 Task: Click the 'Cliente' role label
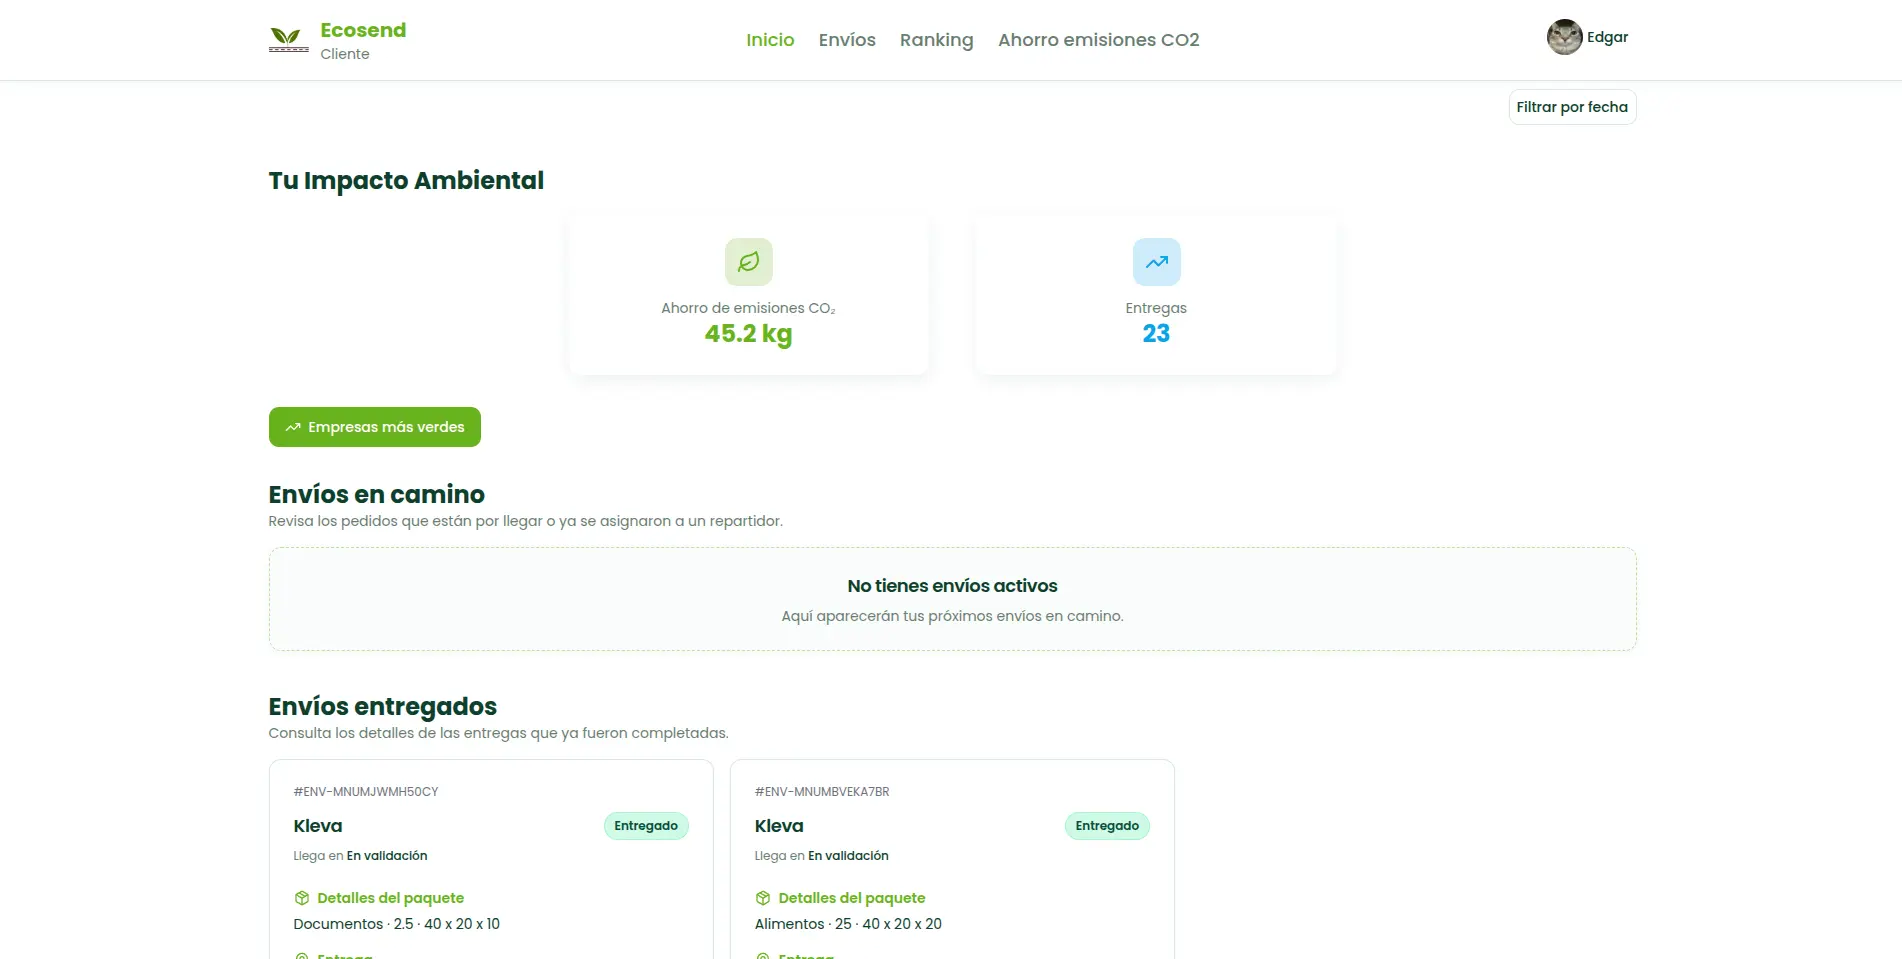tap(345, 54)
